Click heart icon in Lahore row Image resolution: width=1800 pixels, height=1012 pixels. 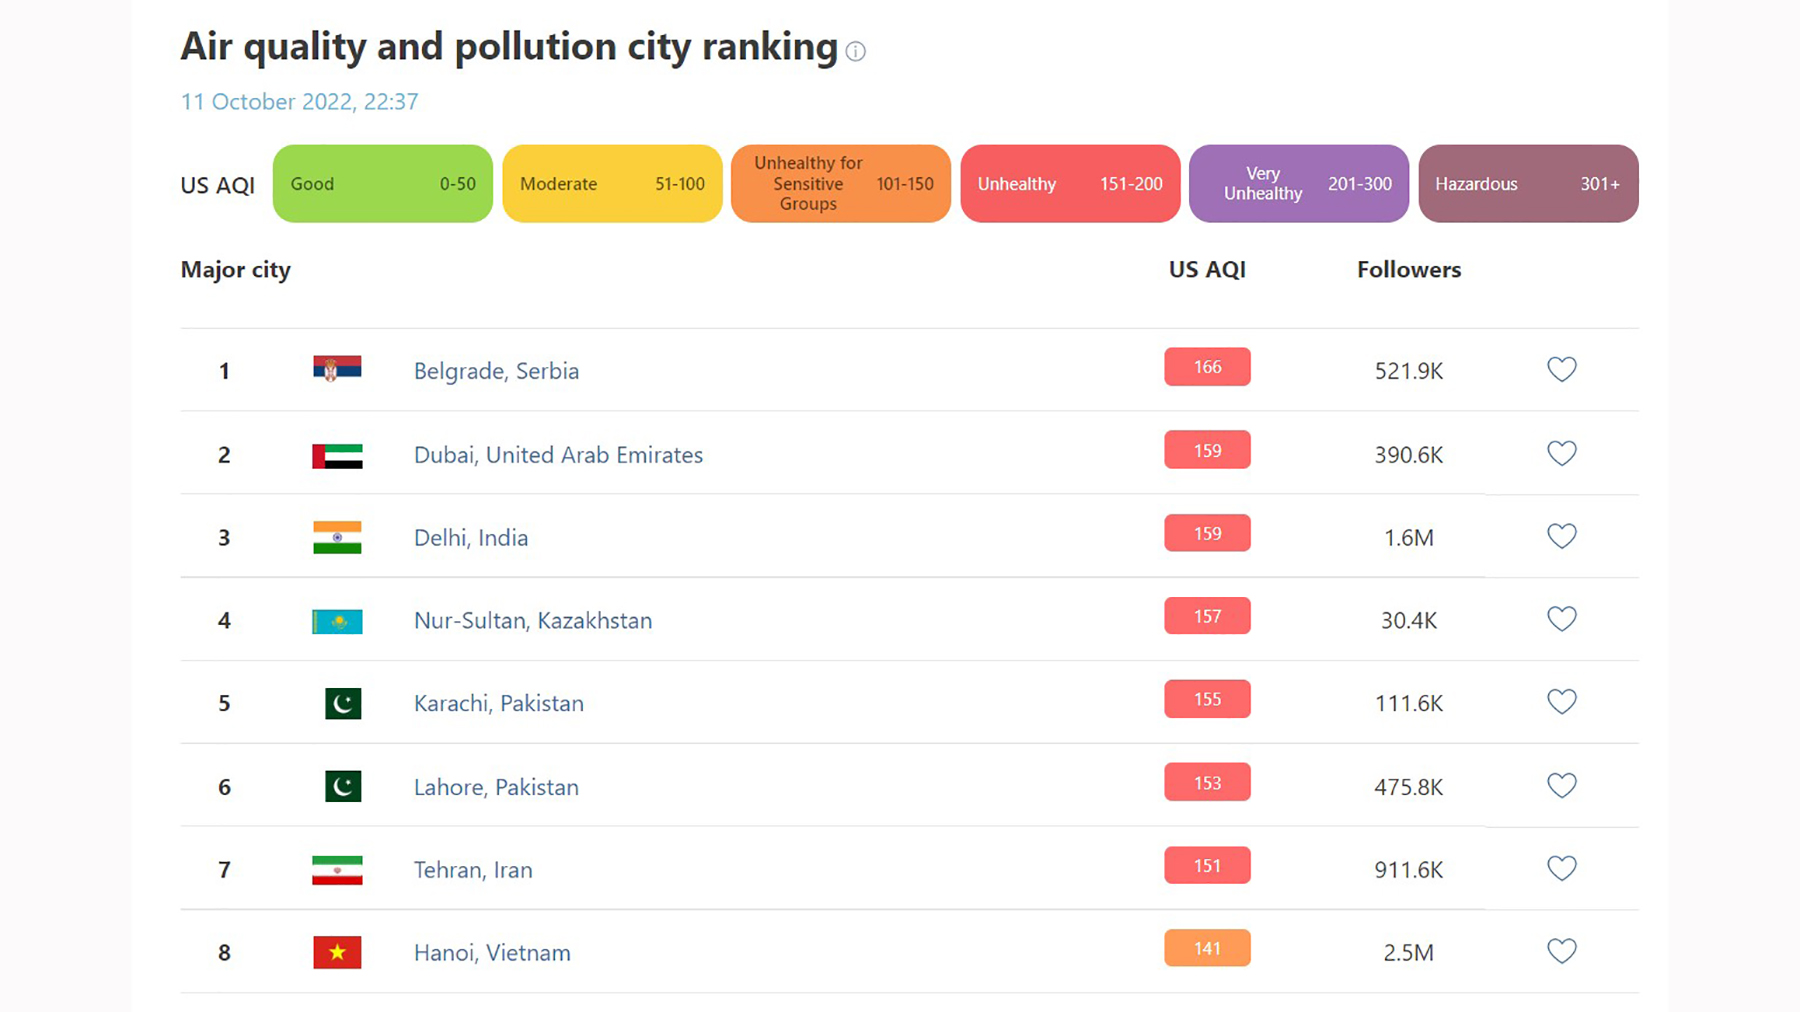coord(1561,786)
